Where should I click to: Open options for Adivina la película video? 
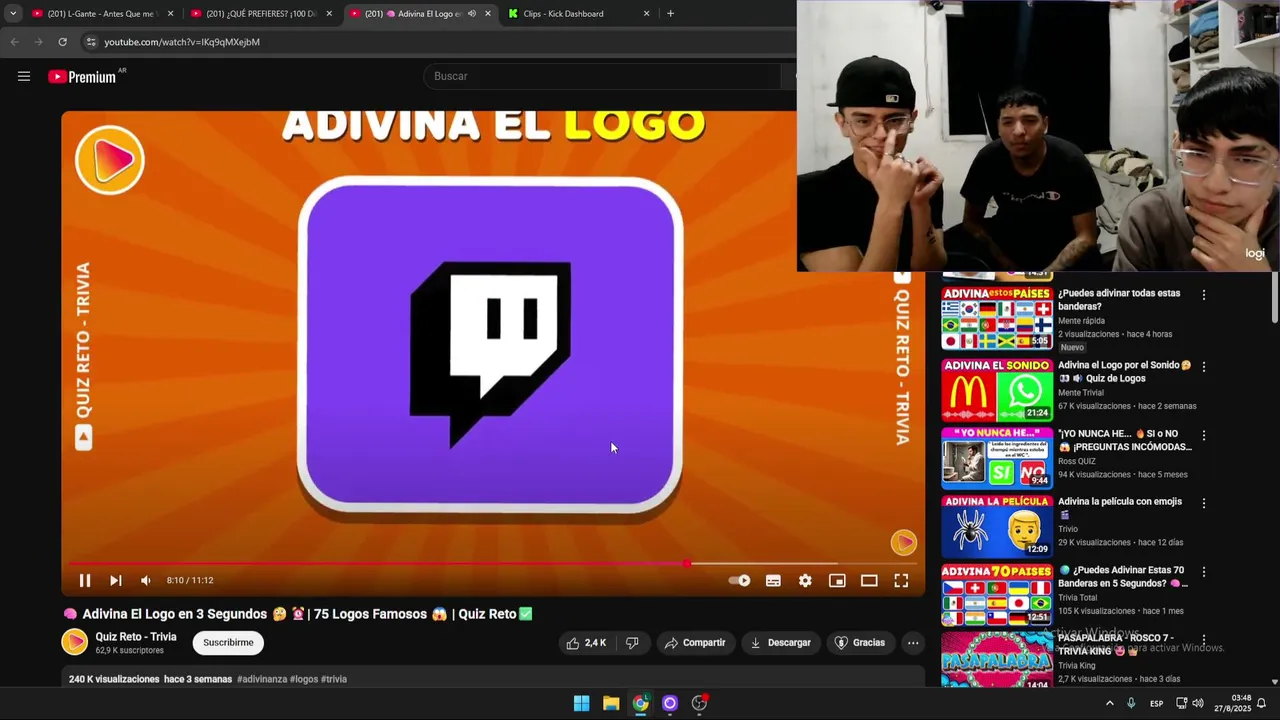click(1204, 503)
